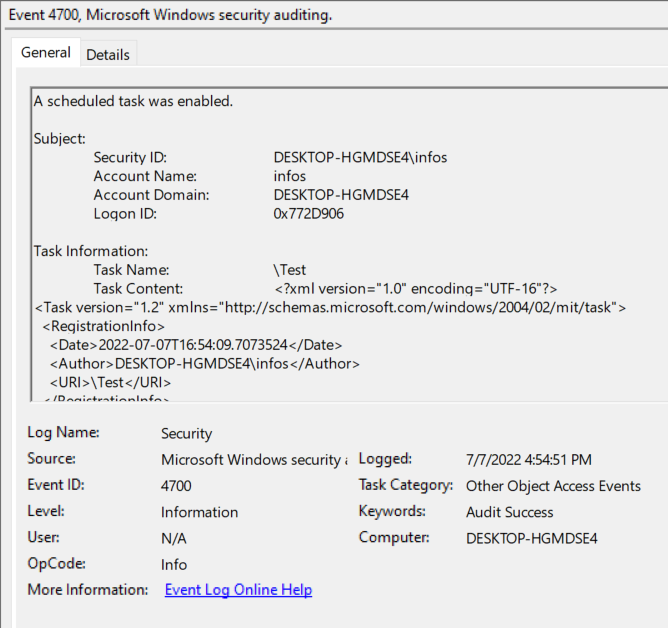Click the xml version encoding UTF-16 line

416,289
